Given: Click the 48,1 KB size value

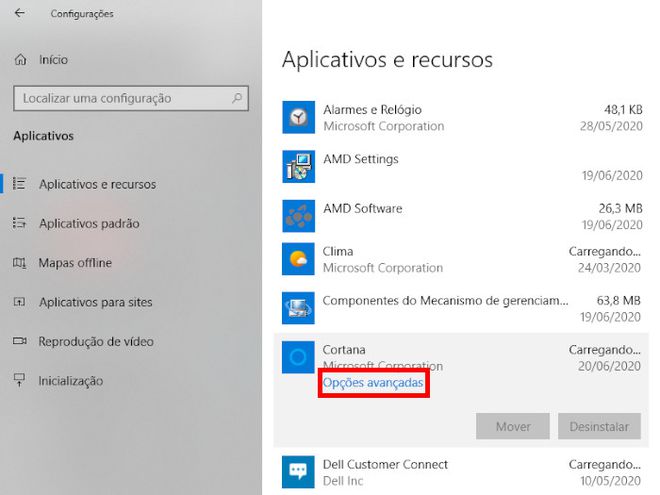Looking at the screenshot, I should click(x=623, y=110).
